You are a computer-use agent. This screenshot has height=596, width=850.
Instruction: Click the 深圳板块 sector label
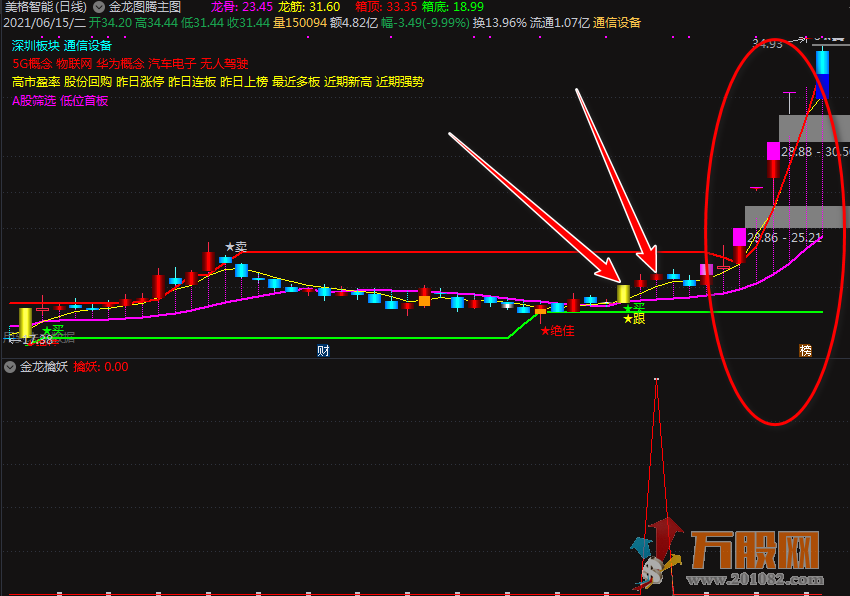[35, 45]
